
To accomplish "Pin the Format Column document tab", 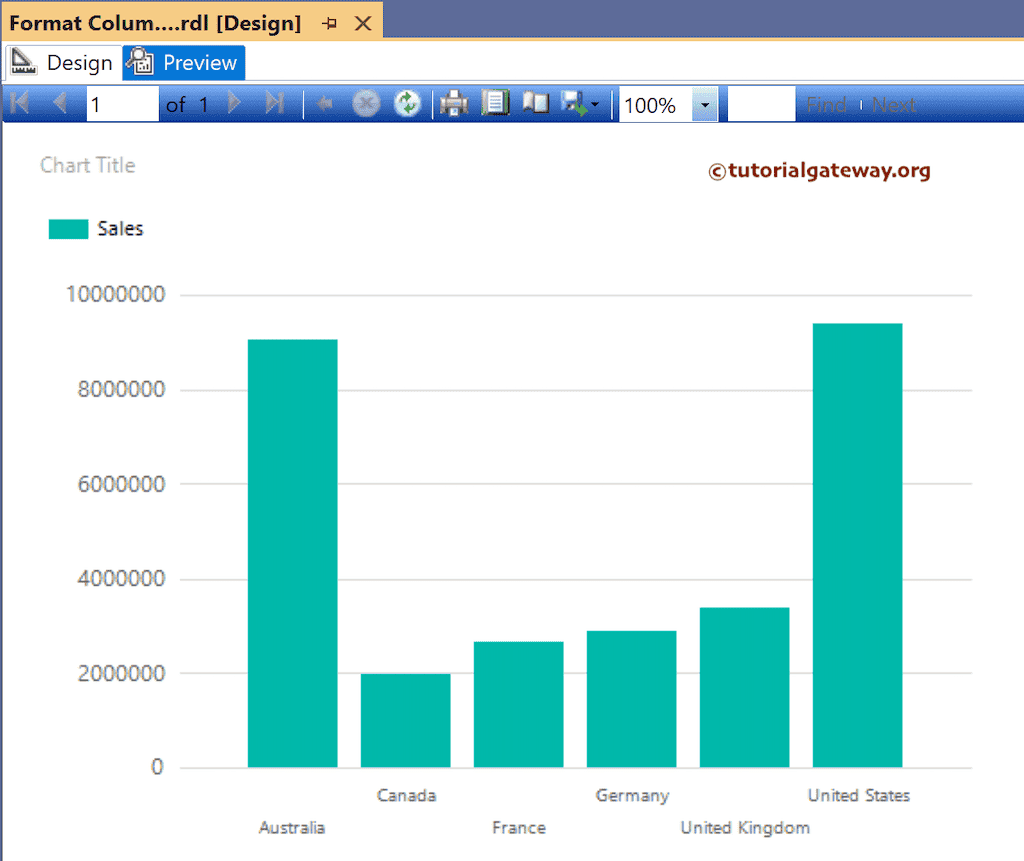I will [330, 23].
